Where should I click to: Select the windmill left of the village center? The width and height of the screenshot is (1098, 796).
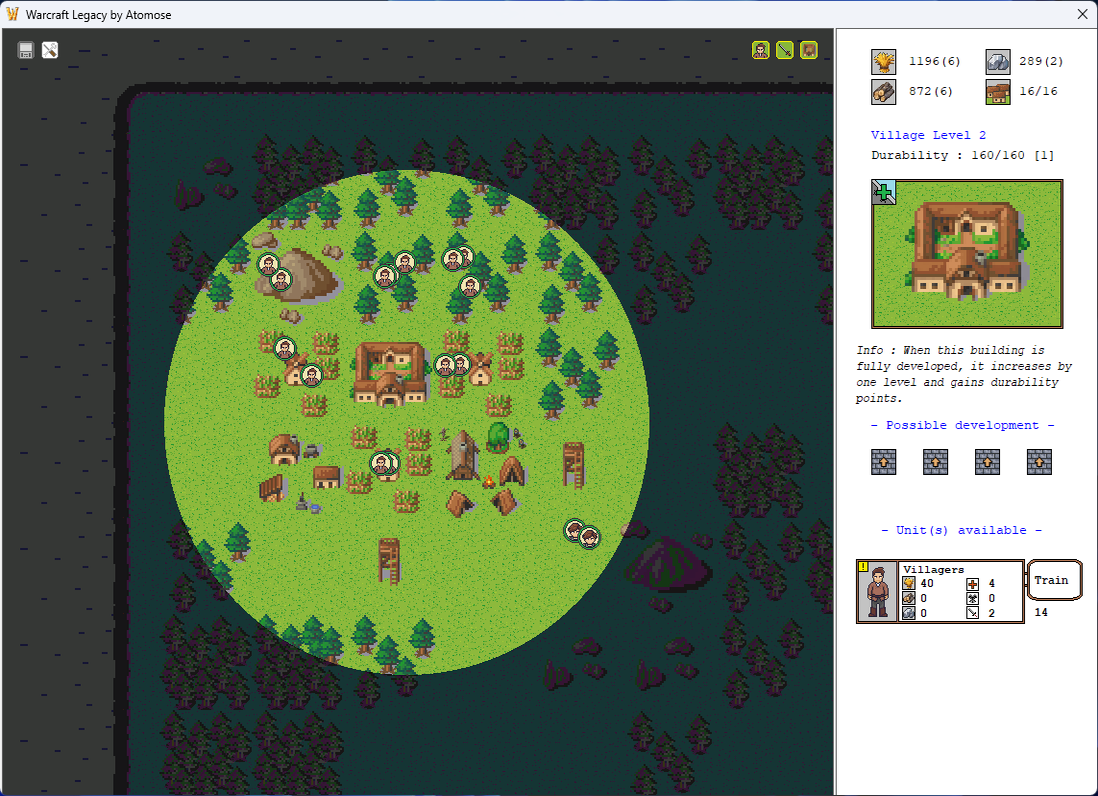pyautogui.click(x=296, y=370)
